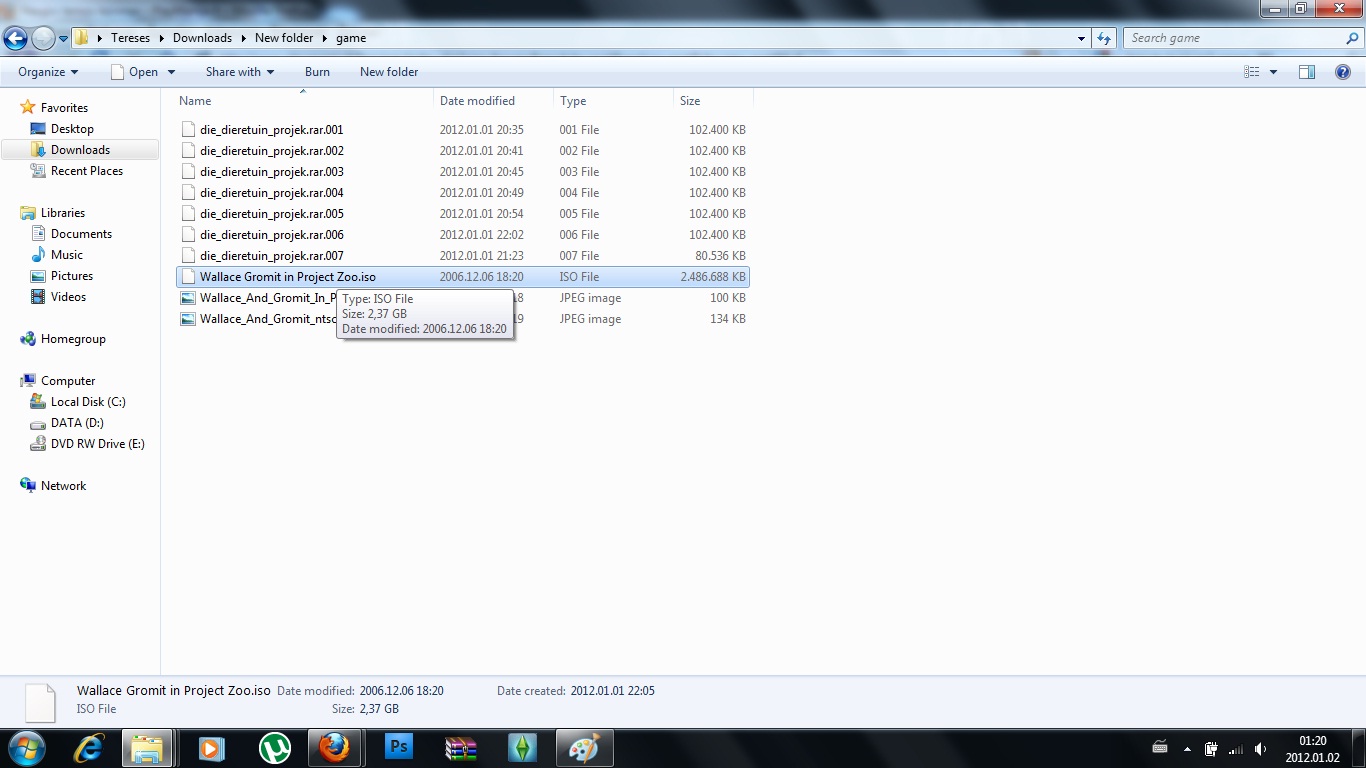Screen dimensions: 1366x768
Task: Select file die_dieretuin_projek.rar.004
Action: pyautogui.click(x=463, y=193)
